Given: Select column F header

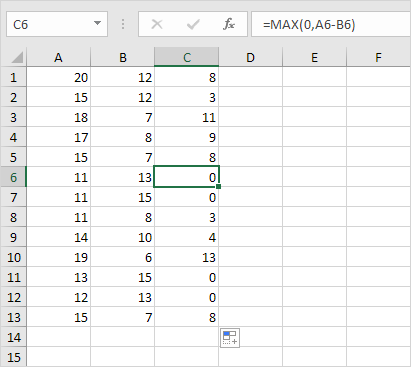Looking at the screenshot, I should [x=378, y=57].
